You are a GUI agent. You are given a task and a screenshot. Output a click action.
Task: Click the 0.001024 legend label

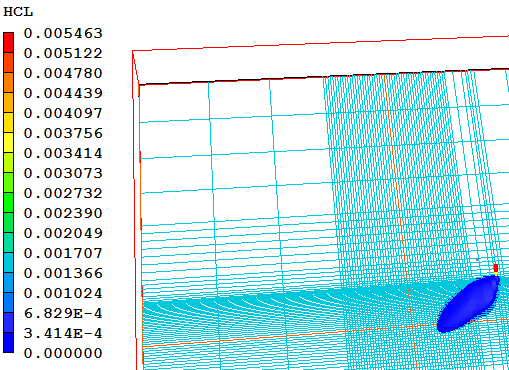coord(63,293)
